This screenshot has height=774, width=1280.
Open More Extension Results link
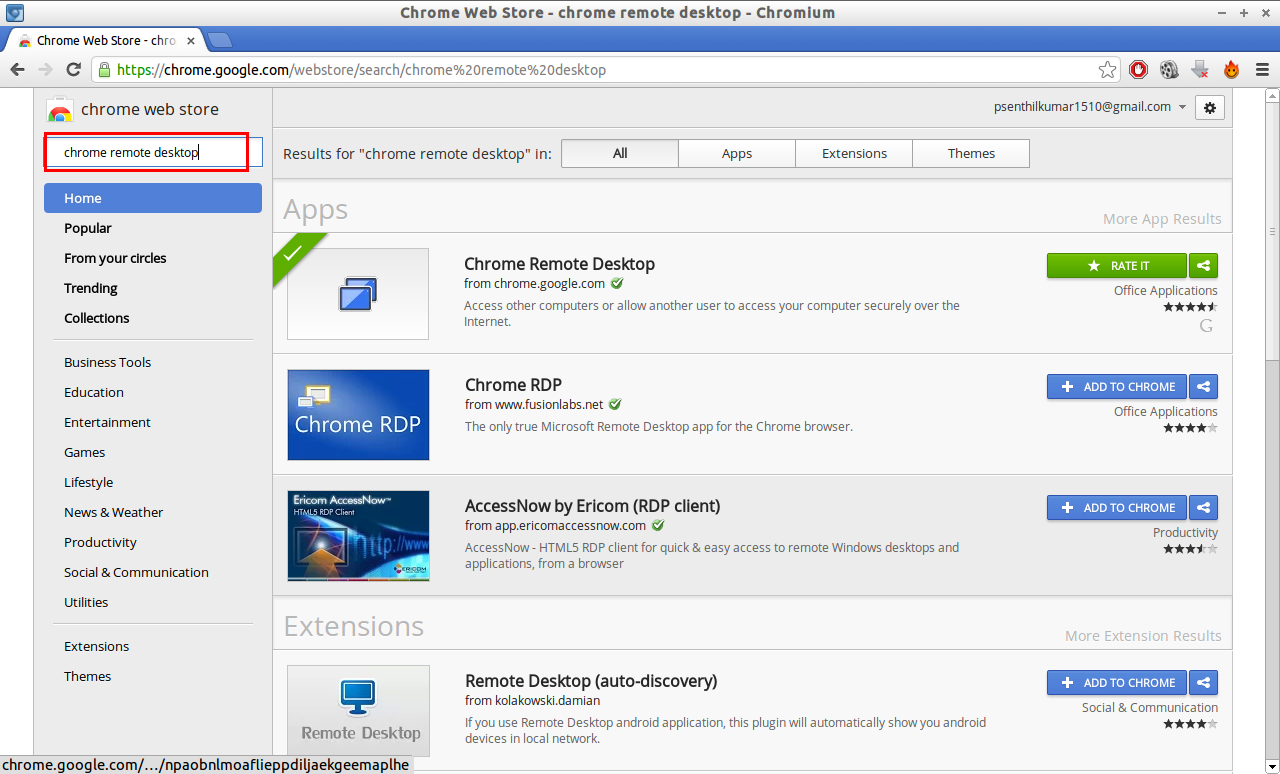click(x=1143, y=636)
